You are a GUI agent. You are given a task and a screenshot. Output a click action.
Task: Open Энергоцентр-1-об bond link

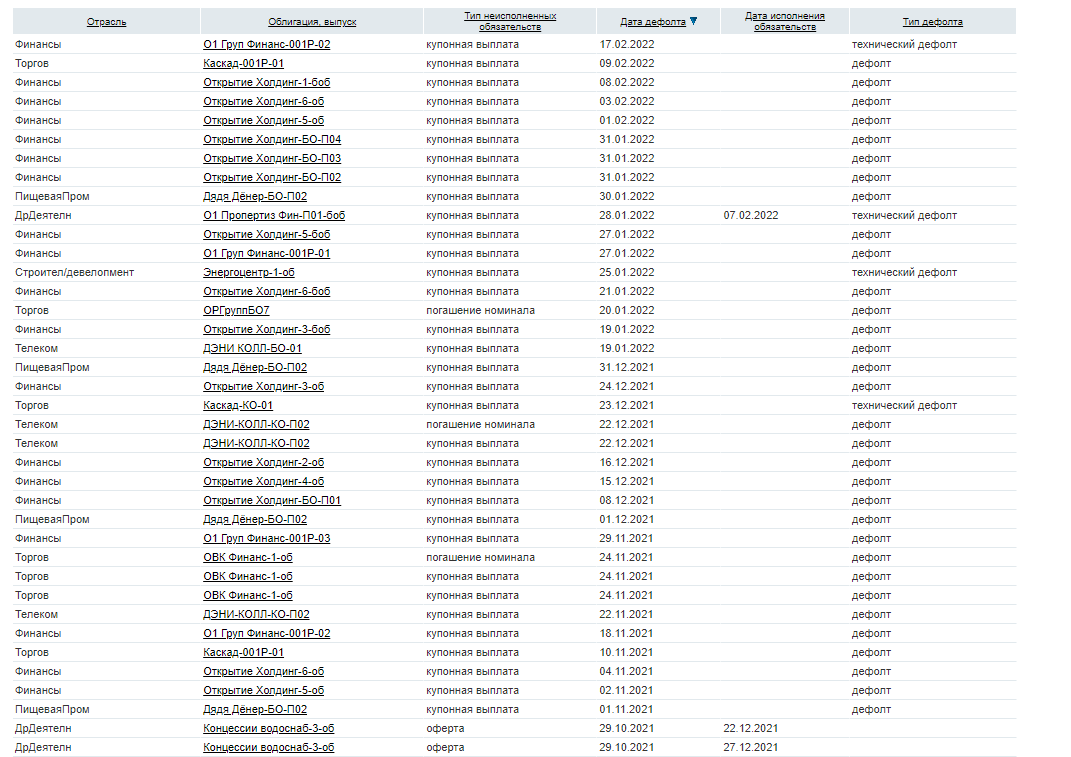pyautogui.click(x=249, y=273)
